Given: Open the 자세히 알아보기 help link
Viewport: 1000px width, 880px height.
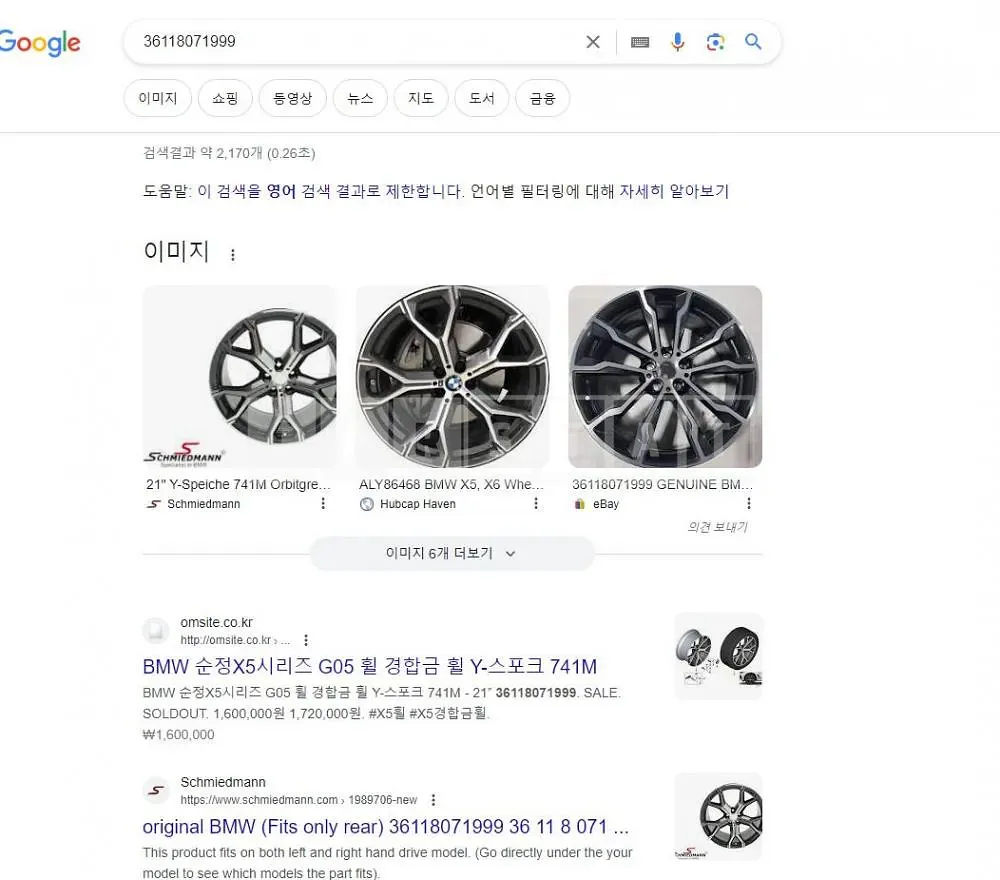Looking at the screenshot, I should coord(674,191).
